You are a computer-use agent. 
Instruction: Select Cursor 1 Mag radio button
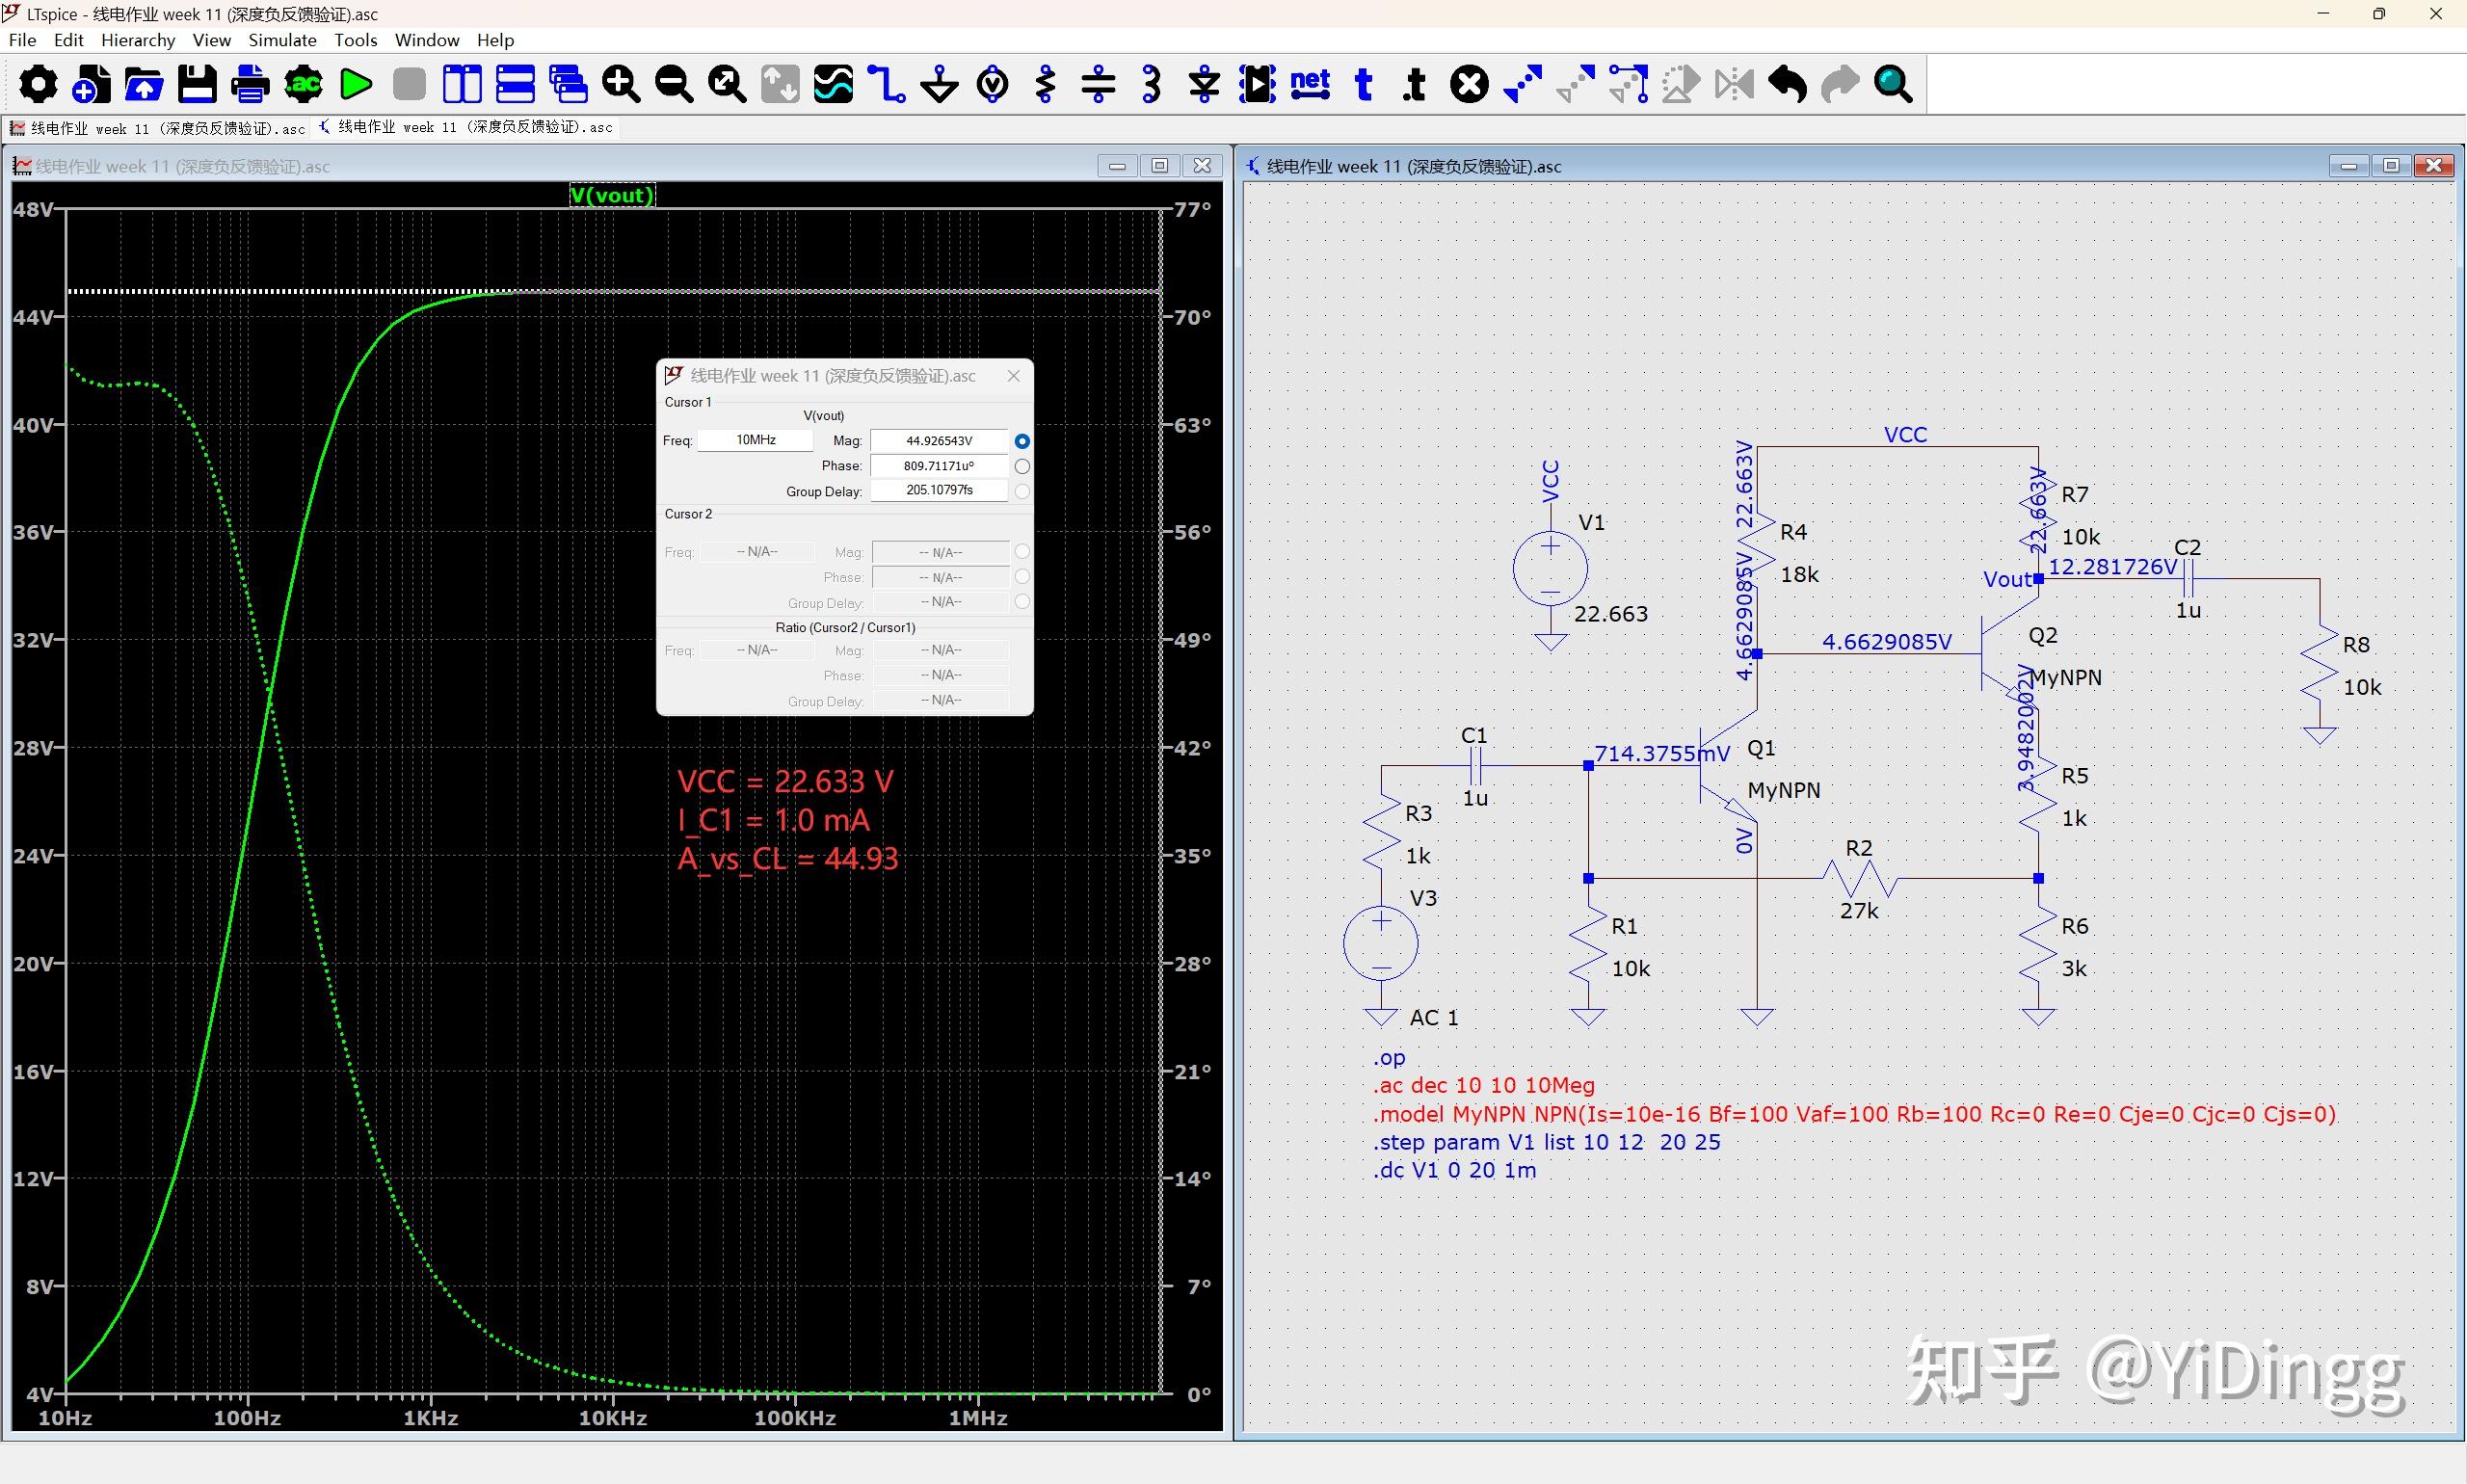coord(1021,441)
